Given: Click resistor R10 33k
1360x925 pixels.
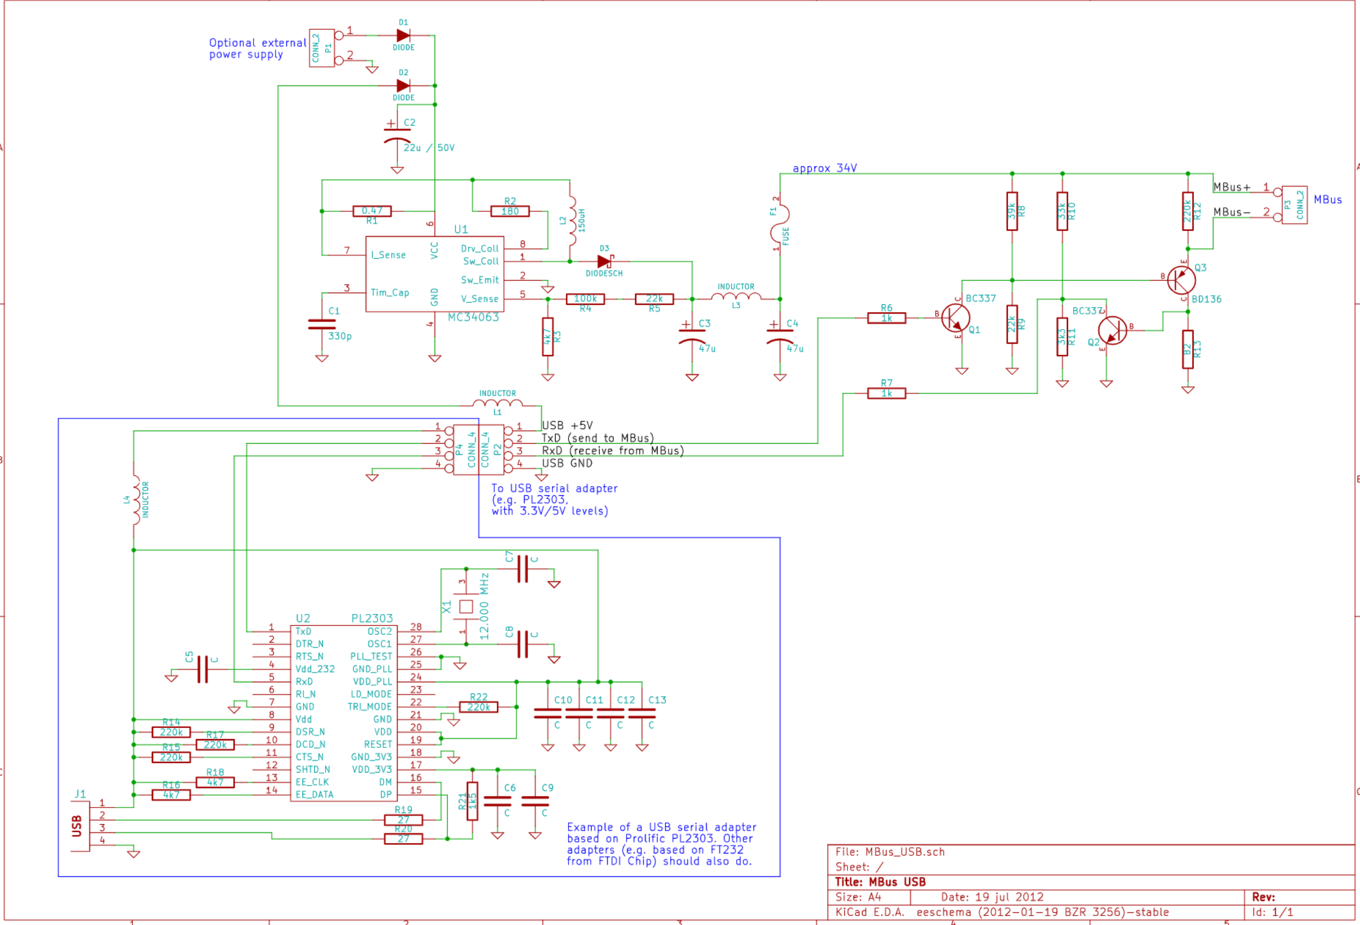Looking at the screenshot, I should coord(1062,212).
